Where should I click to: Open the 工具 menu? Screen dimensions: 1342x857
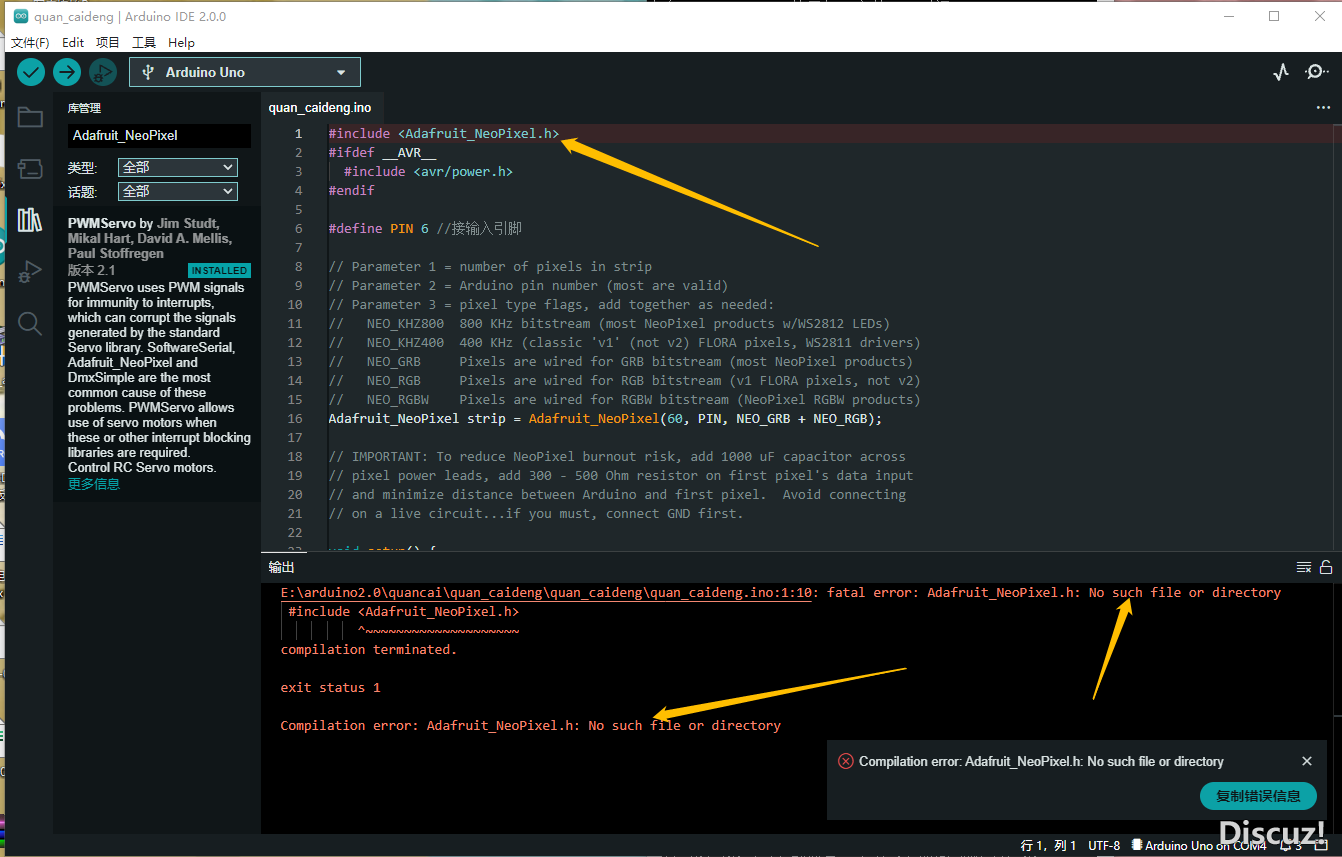144,43
